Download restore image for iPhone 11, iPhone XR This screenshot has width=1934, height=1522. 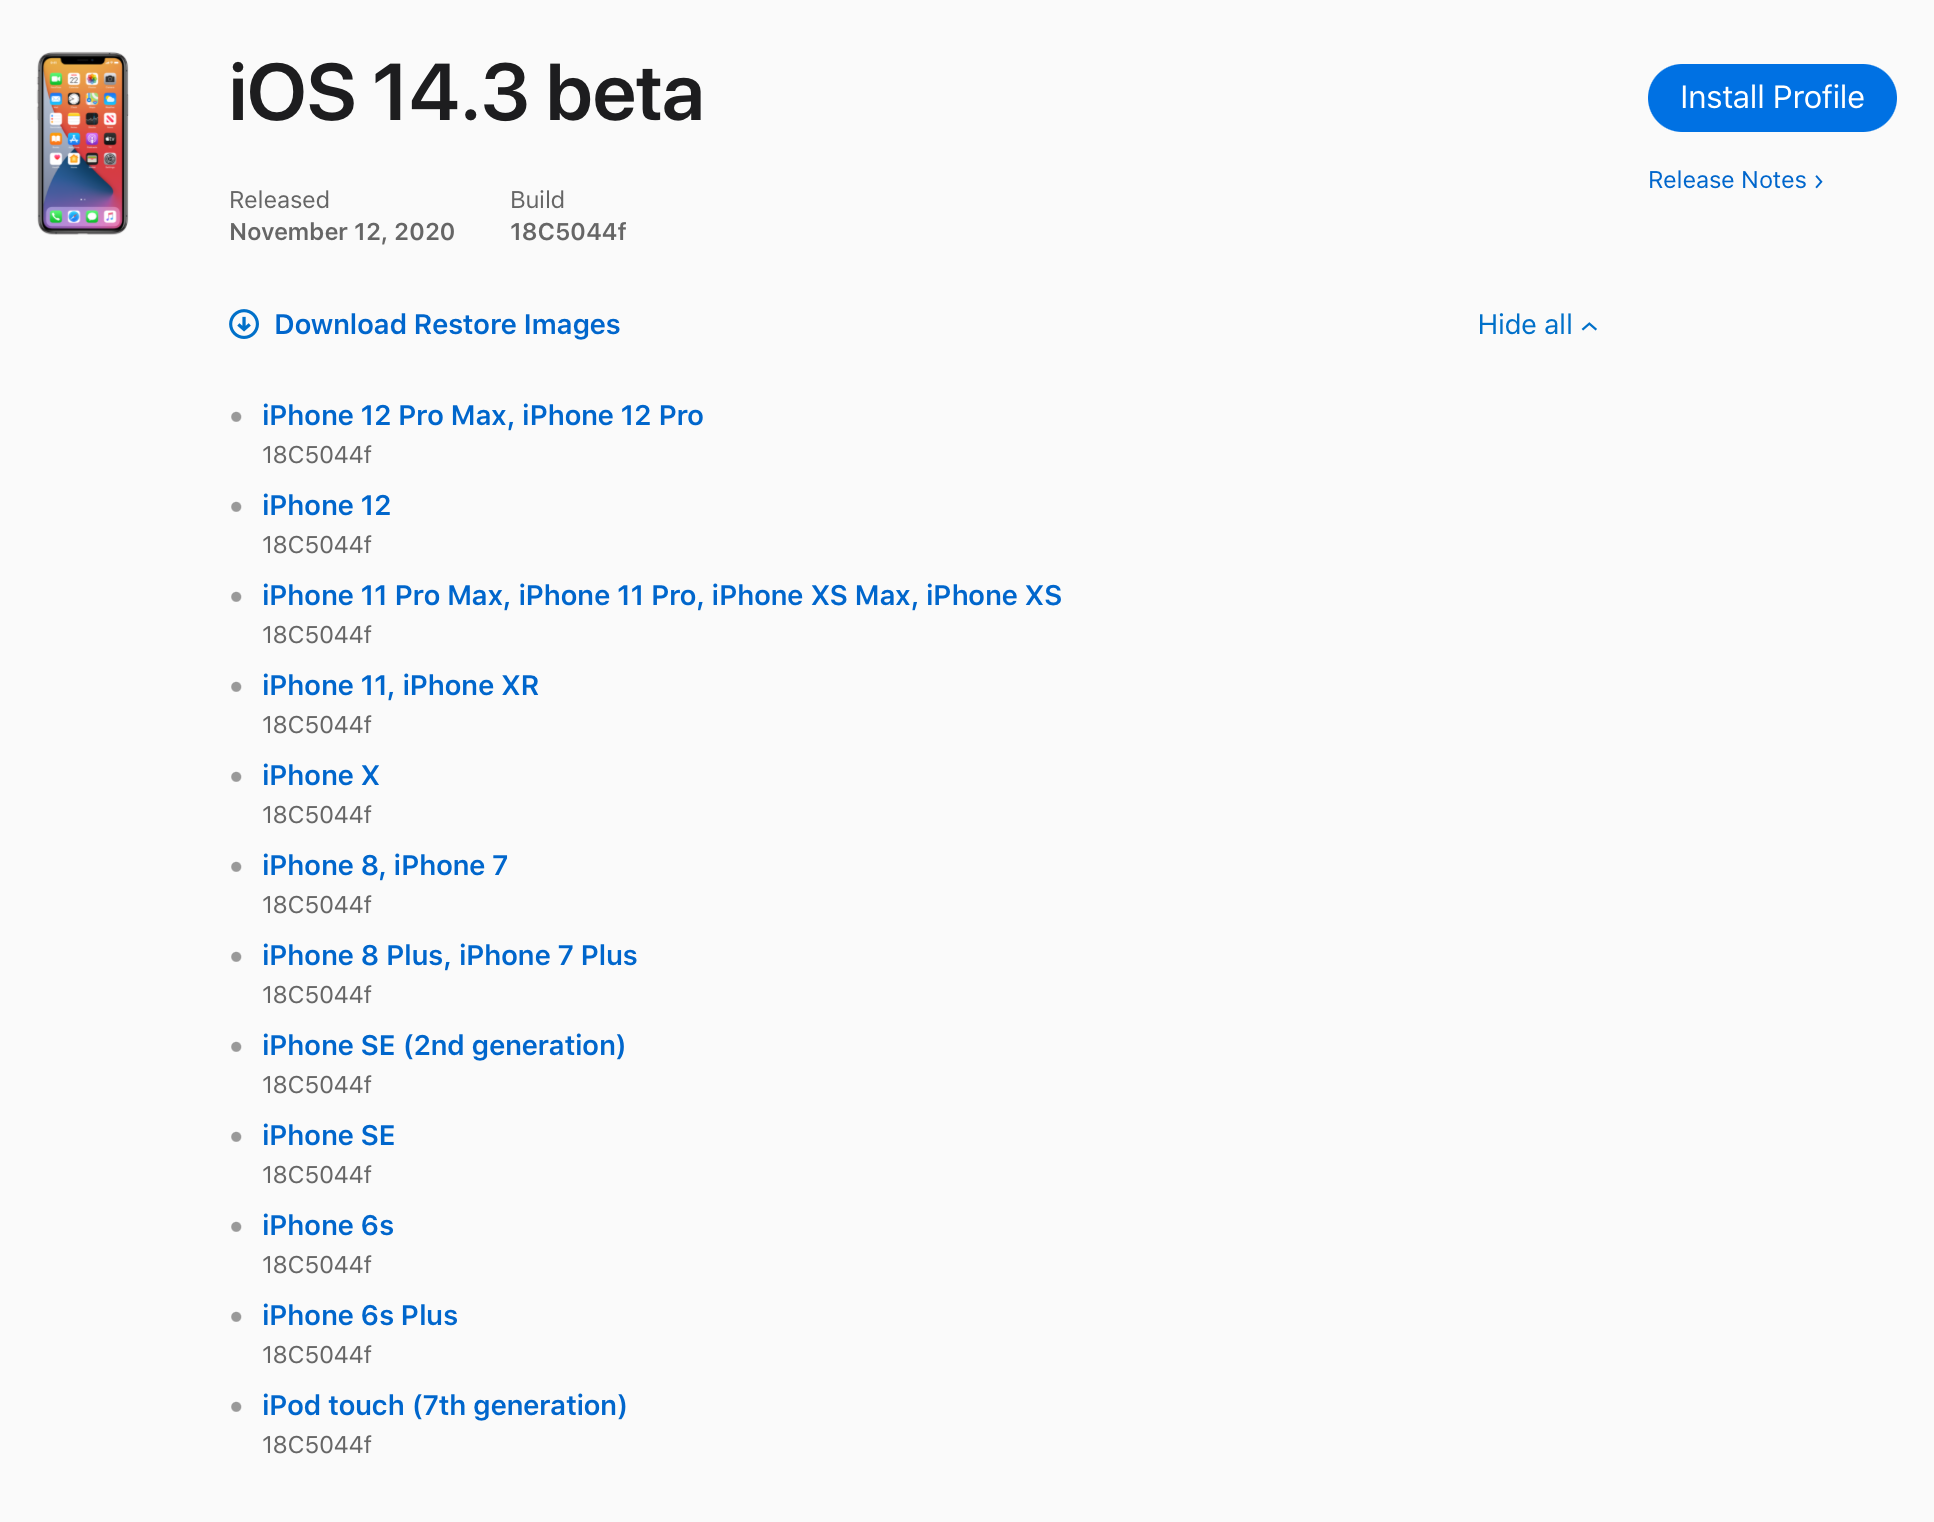[400, 685]
